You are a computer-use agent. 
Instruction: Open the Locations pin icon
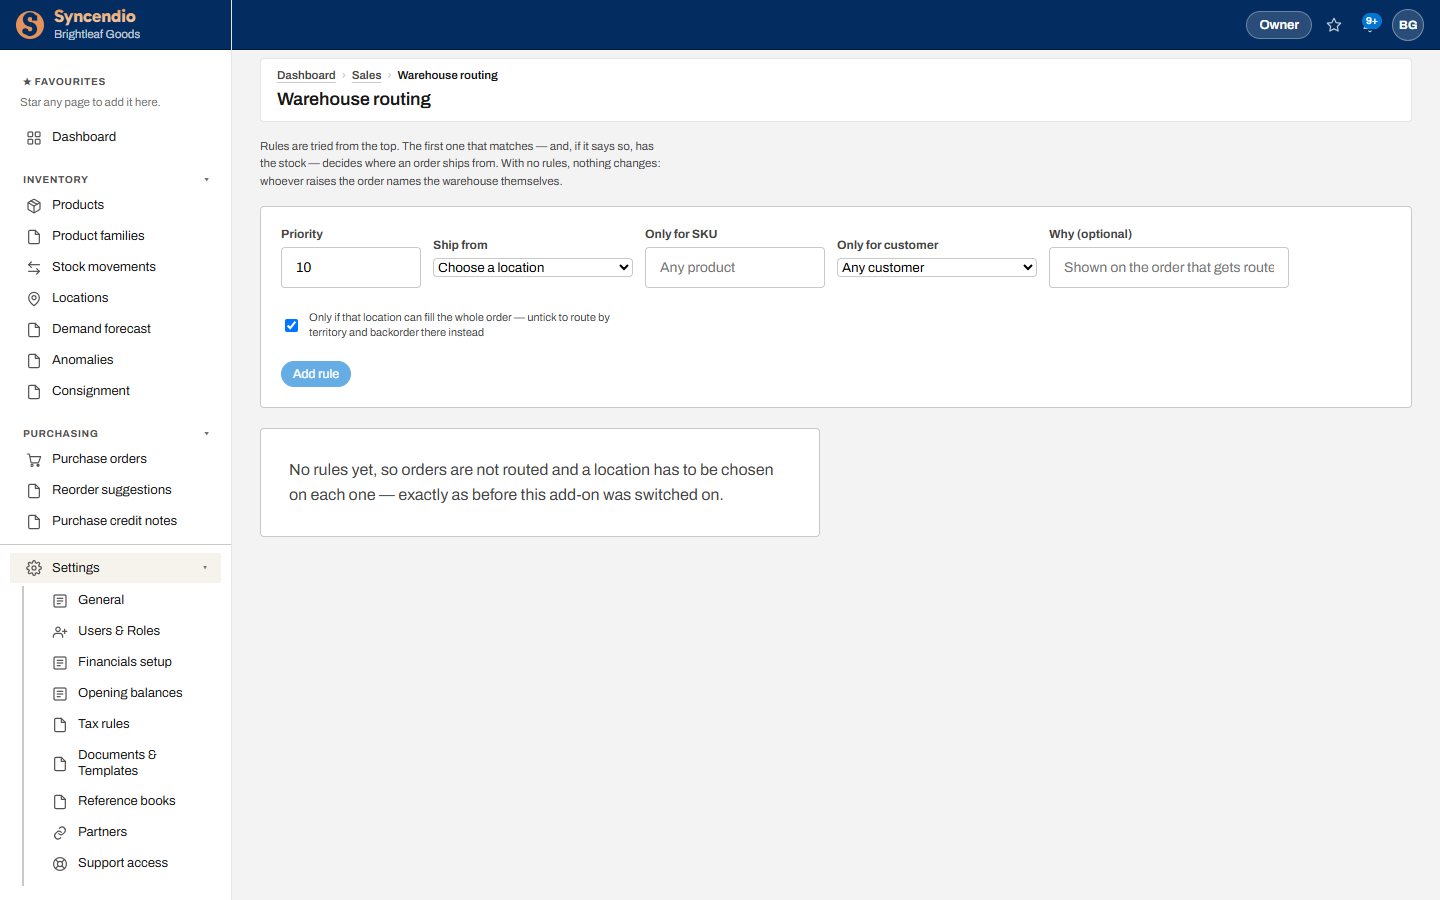[x=34, y=298]
